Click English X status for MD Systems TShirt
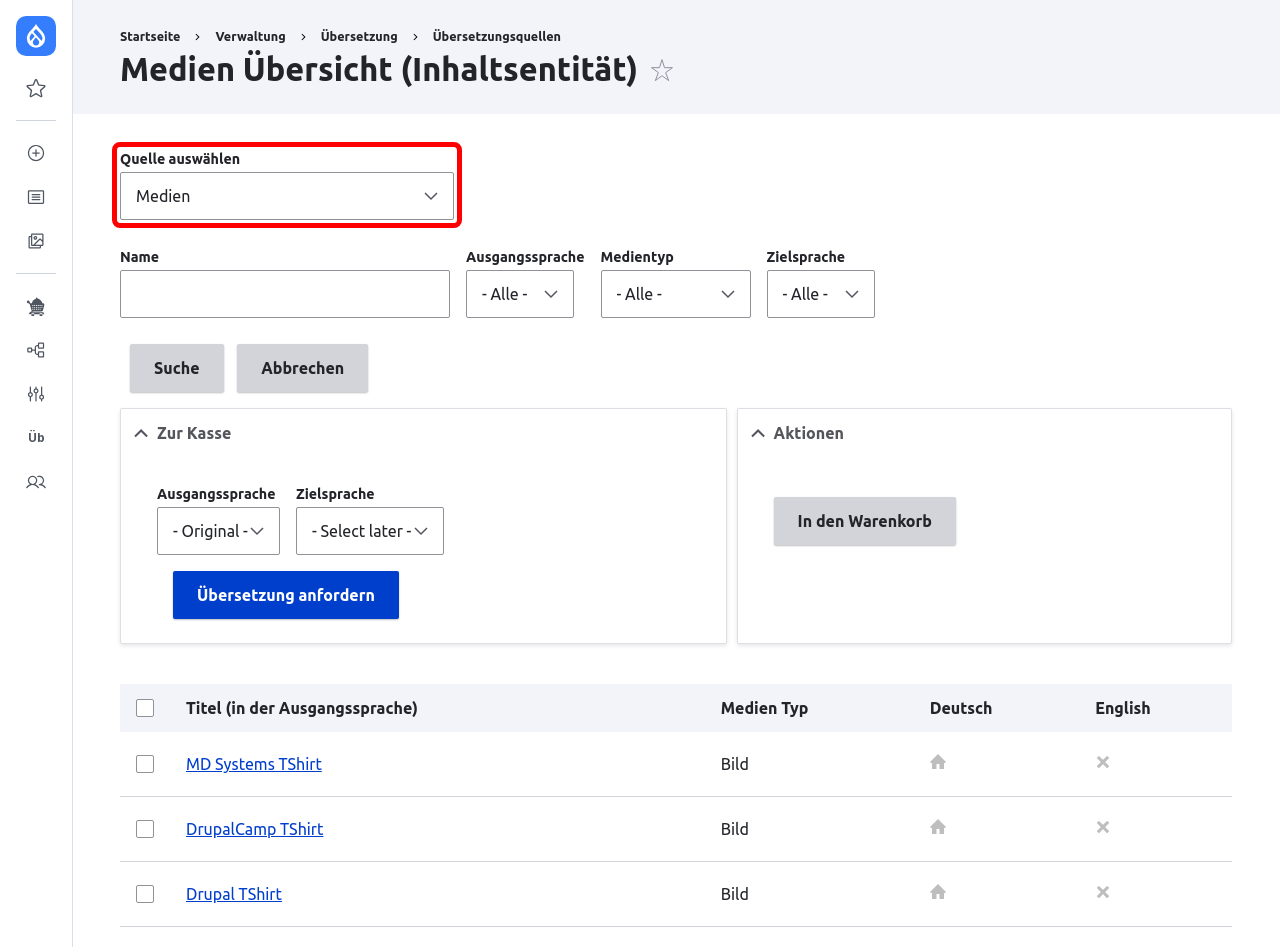 (x=1103, y=762)
